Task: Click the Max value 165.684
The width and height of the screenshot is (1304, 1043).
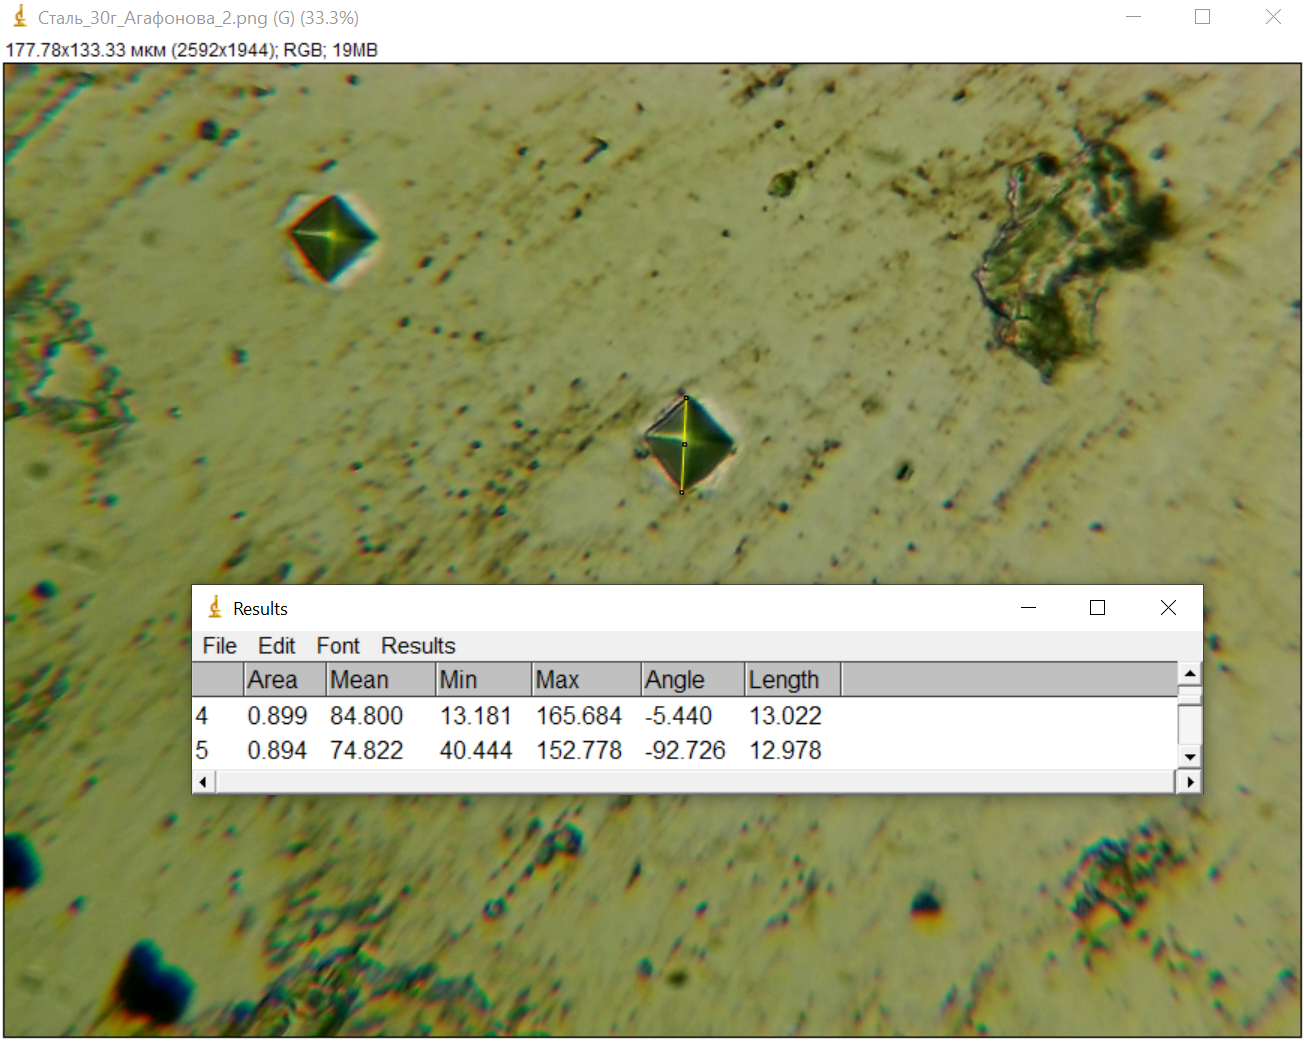Action: (x=579, y=716)
